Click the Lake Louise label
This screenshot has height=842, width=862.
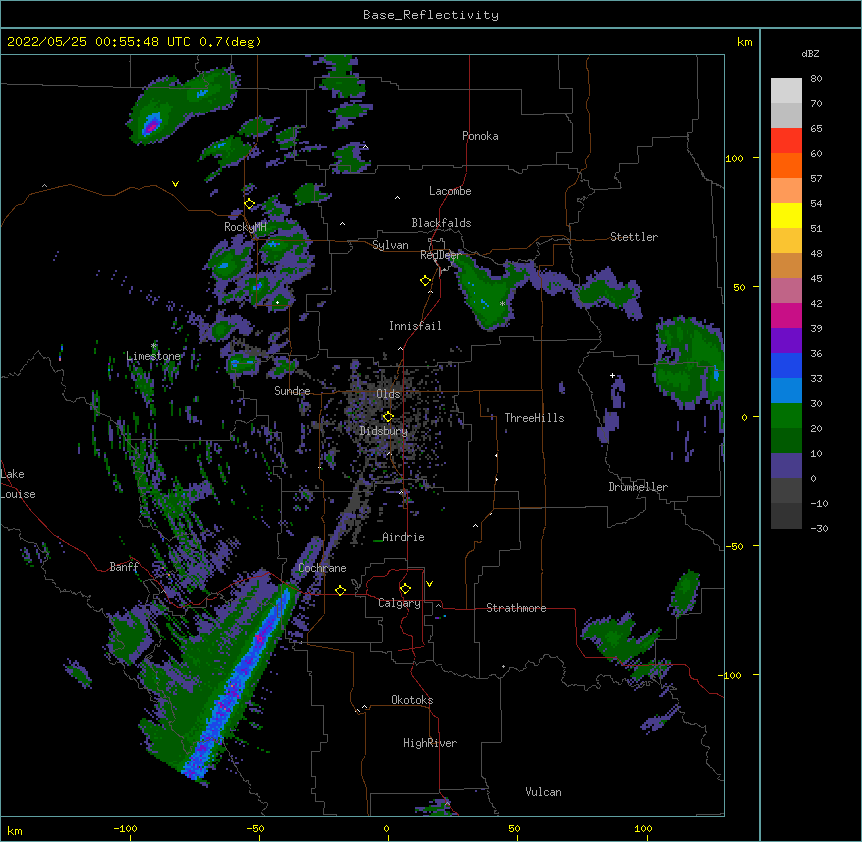18,484
